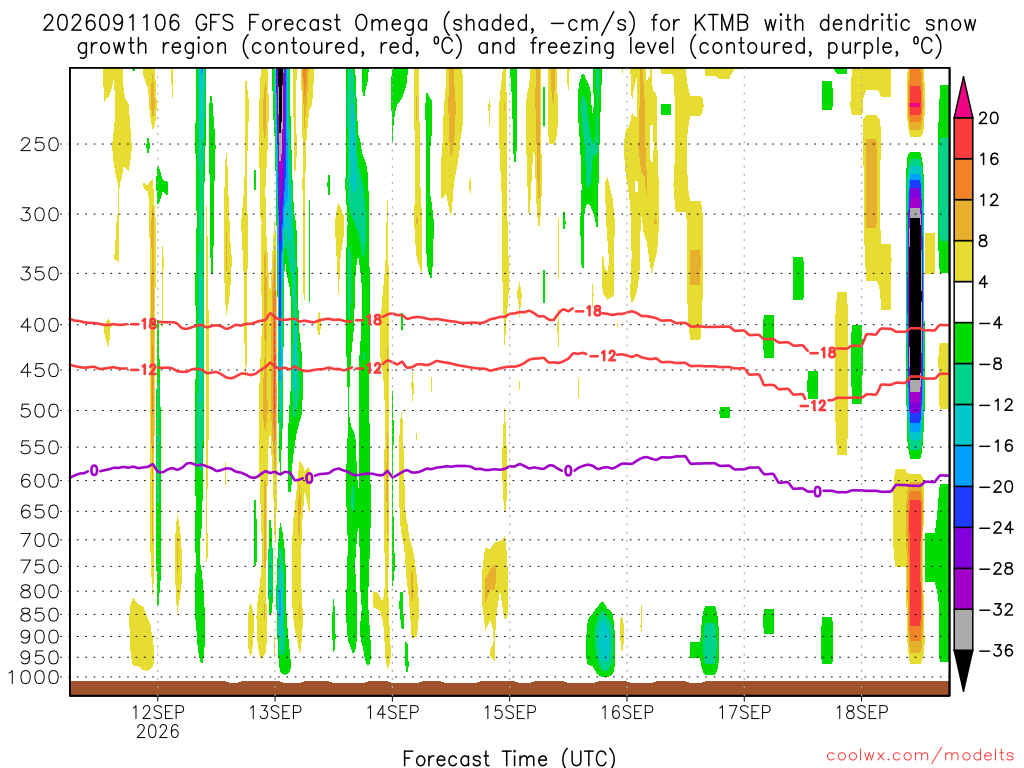Click the yellow 4-8 colorbar swatch
The image size is (1024, 768).
click(963, 261)
